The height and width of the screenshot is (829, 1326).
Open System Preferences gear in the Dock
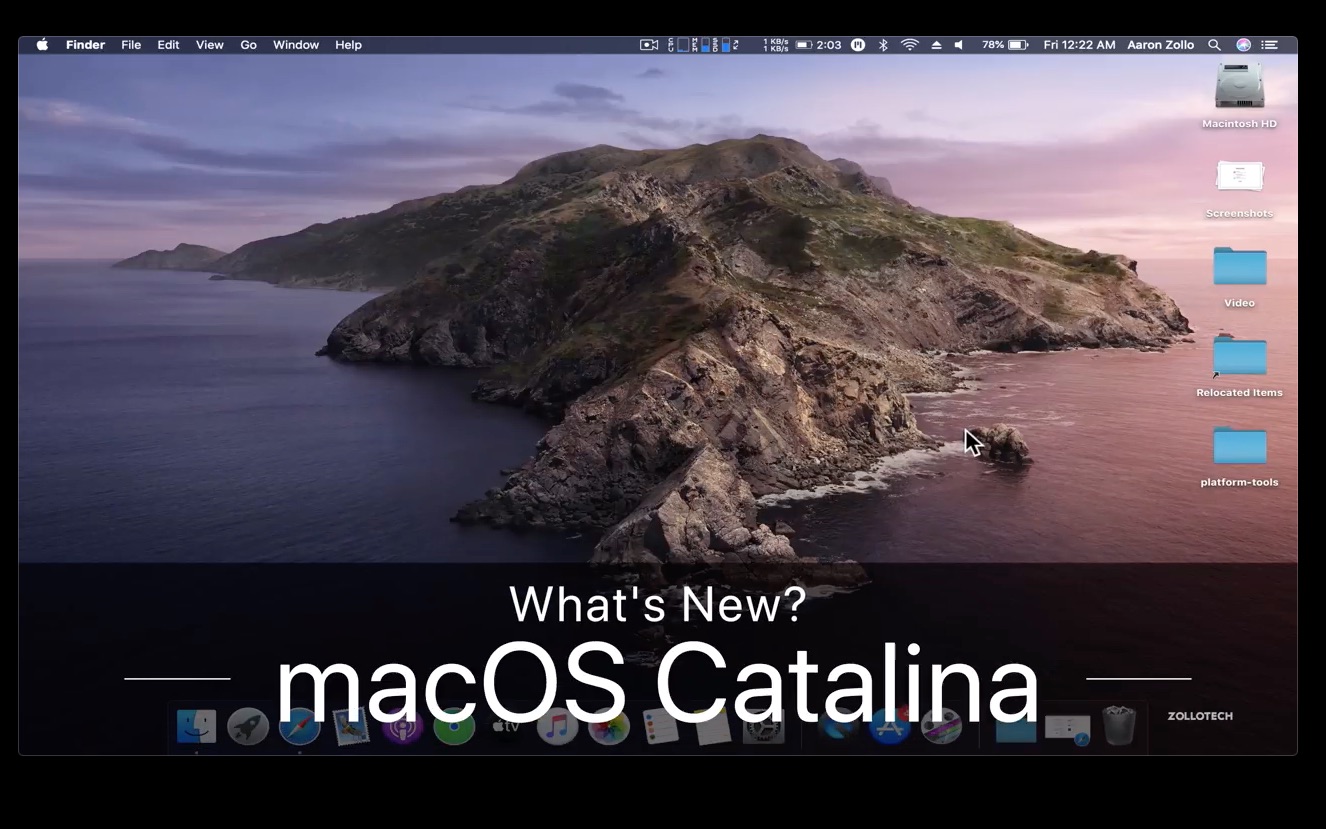(x=763, y=726)
